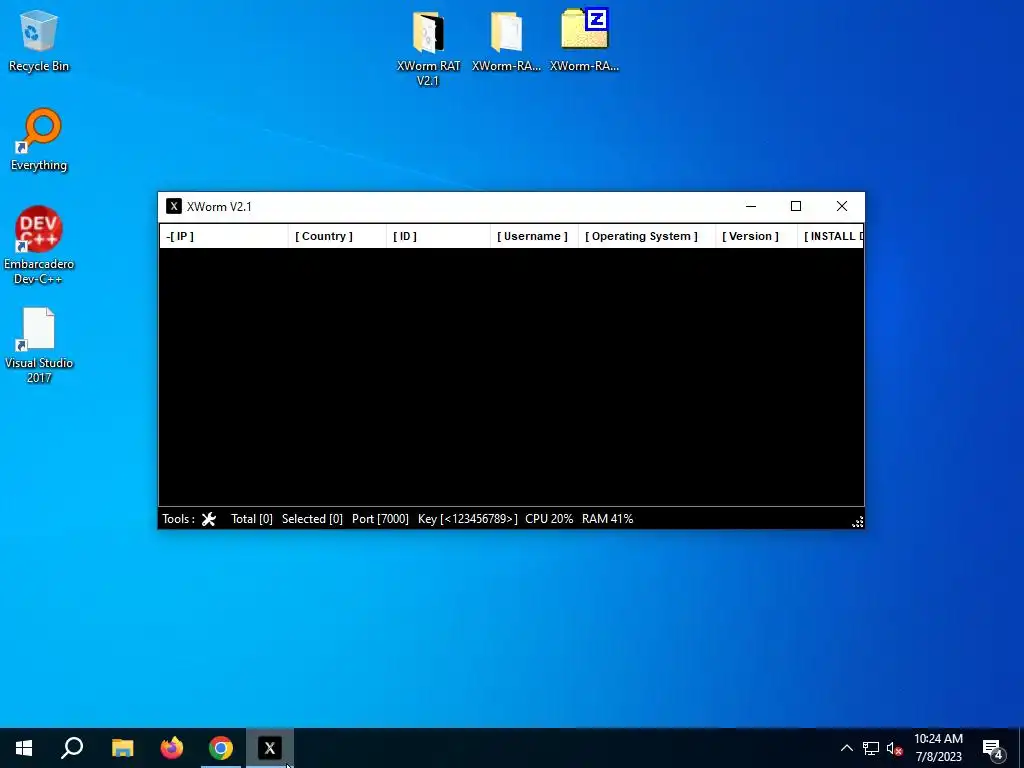1024x768 pixels.
Task: Sort by the [ IP ] column header
Action: click(x=223, y=236)
